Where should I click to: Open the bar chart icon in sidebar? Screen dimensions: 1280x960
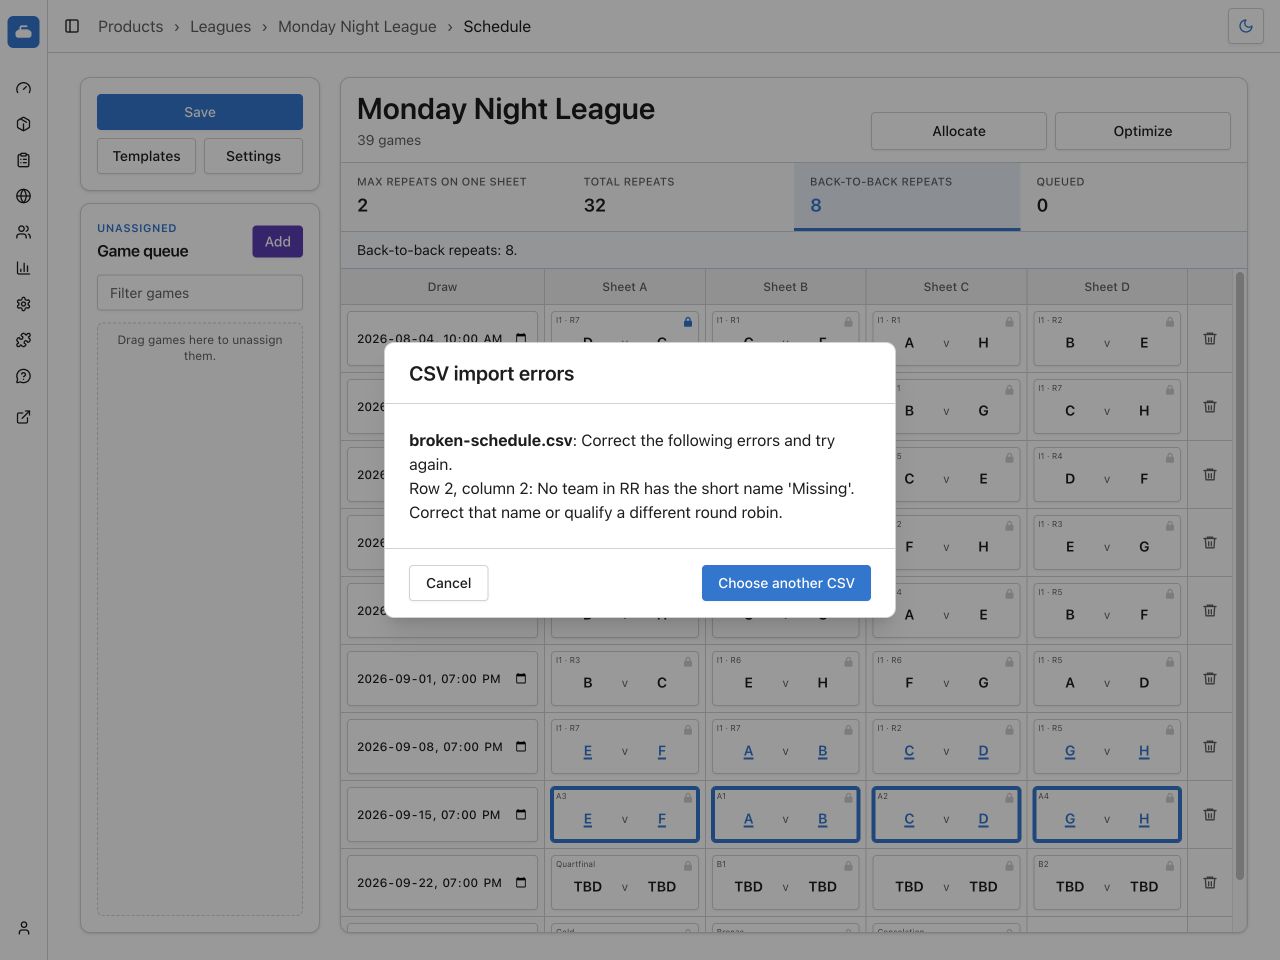click(x=24, y=268)
